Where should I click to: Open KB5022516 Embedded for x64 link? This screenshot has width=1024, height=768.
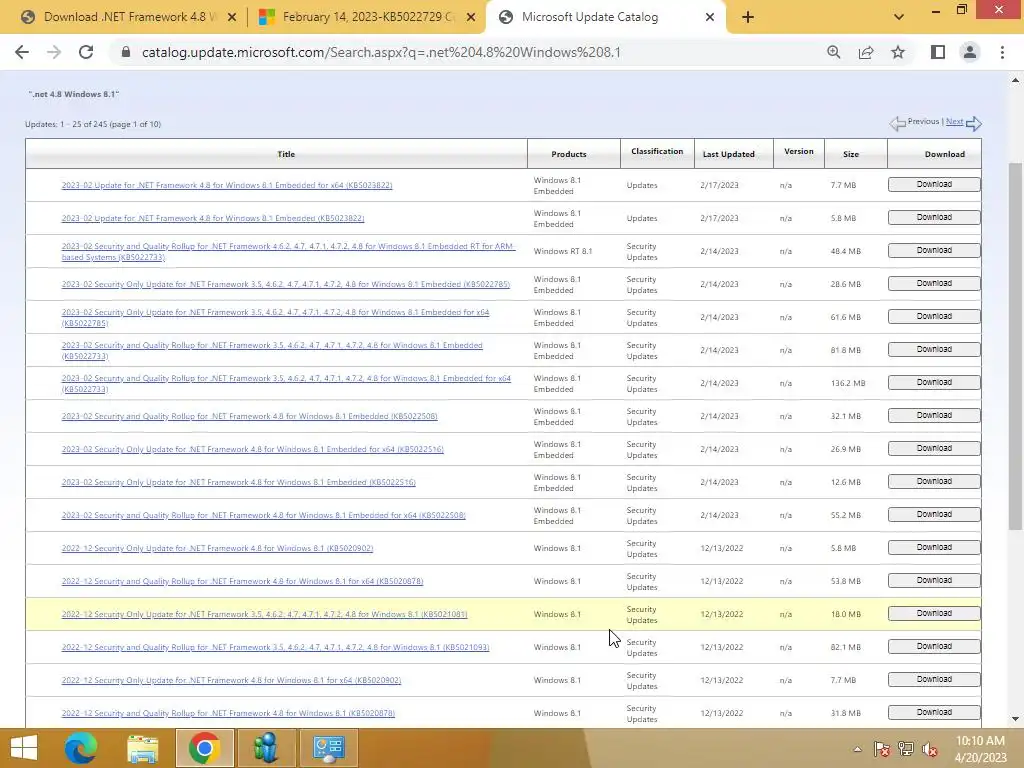(x=252, y=449)
